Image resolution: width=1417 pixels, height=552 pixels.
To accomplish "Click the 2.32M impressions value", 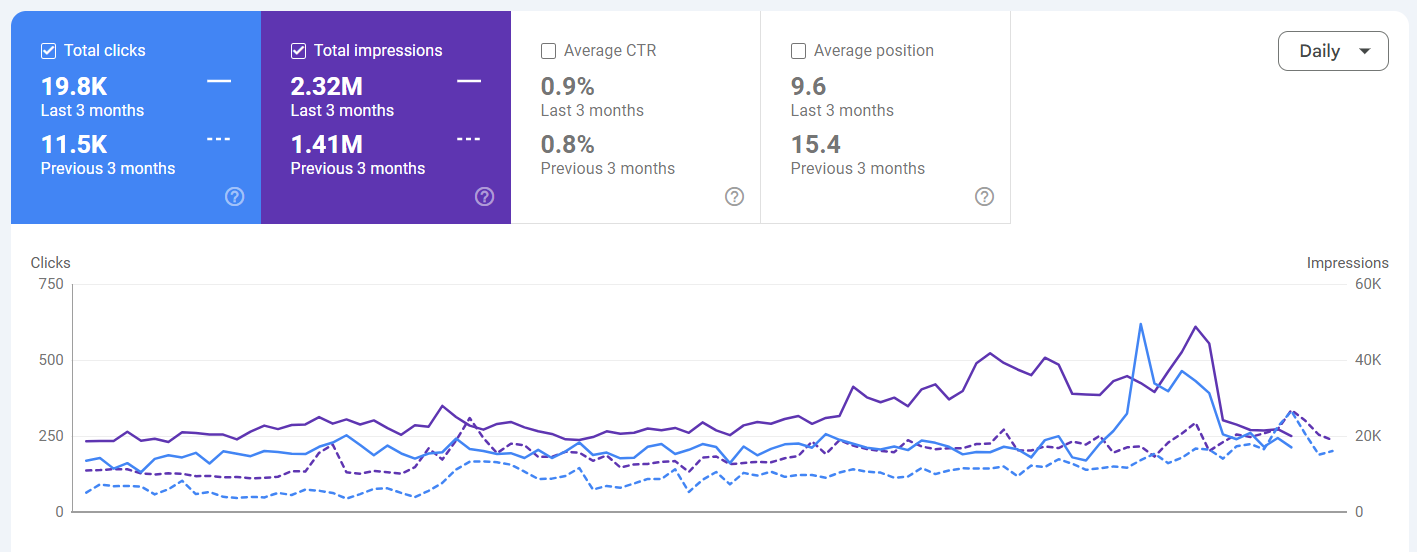I will (x=327, y=86).
